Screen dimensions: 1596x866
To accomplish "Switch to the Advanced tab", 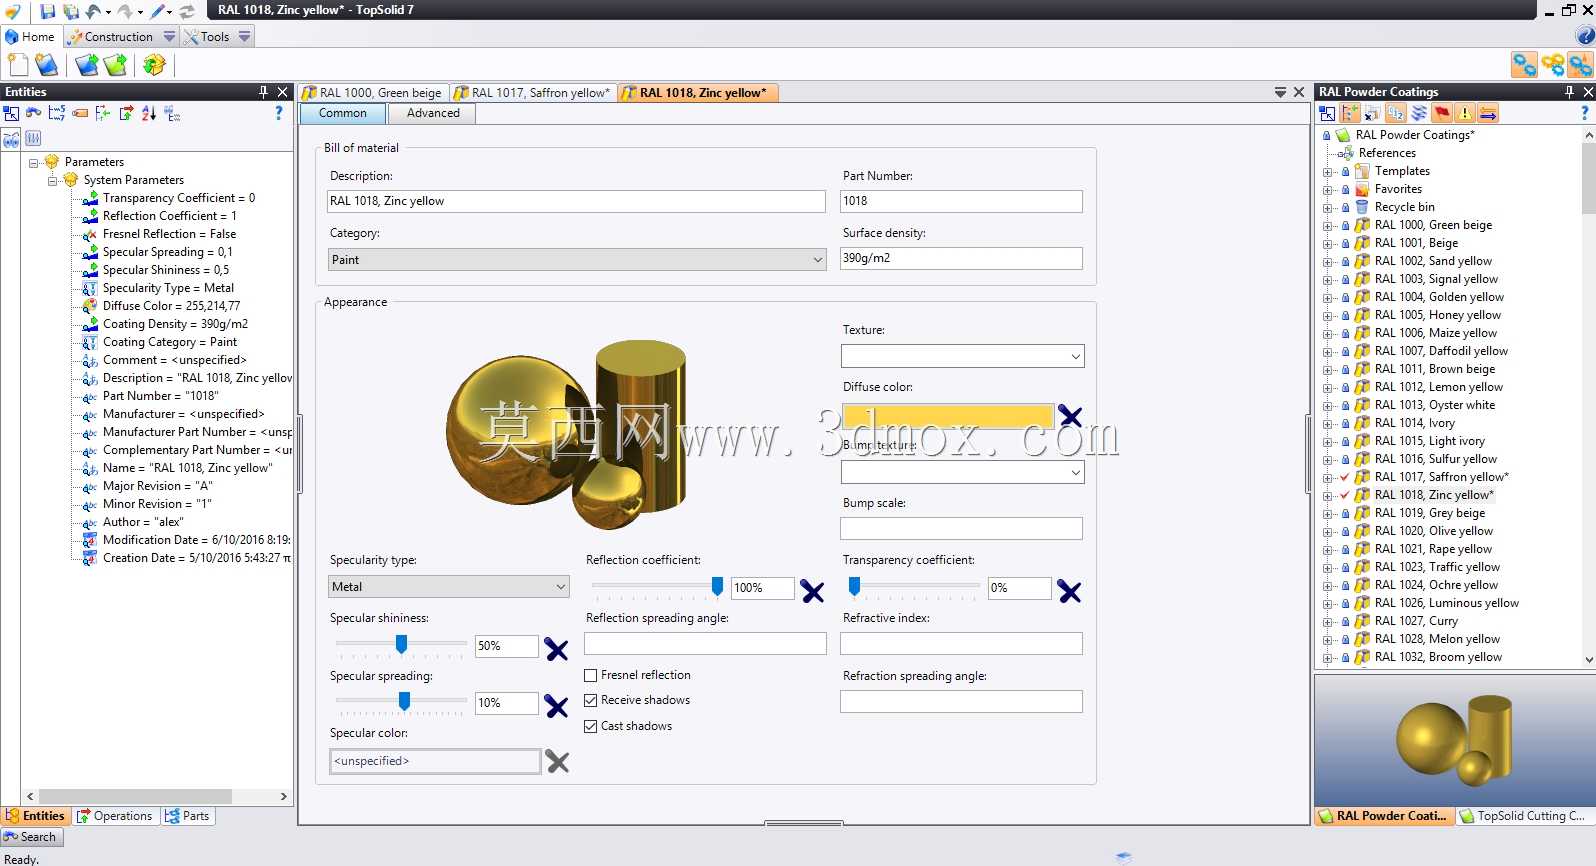I will (x=433, y=113).
